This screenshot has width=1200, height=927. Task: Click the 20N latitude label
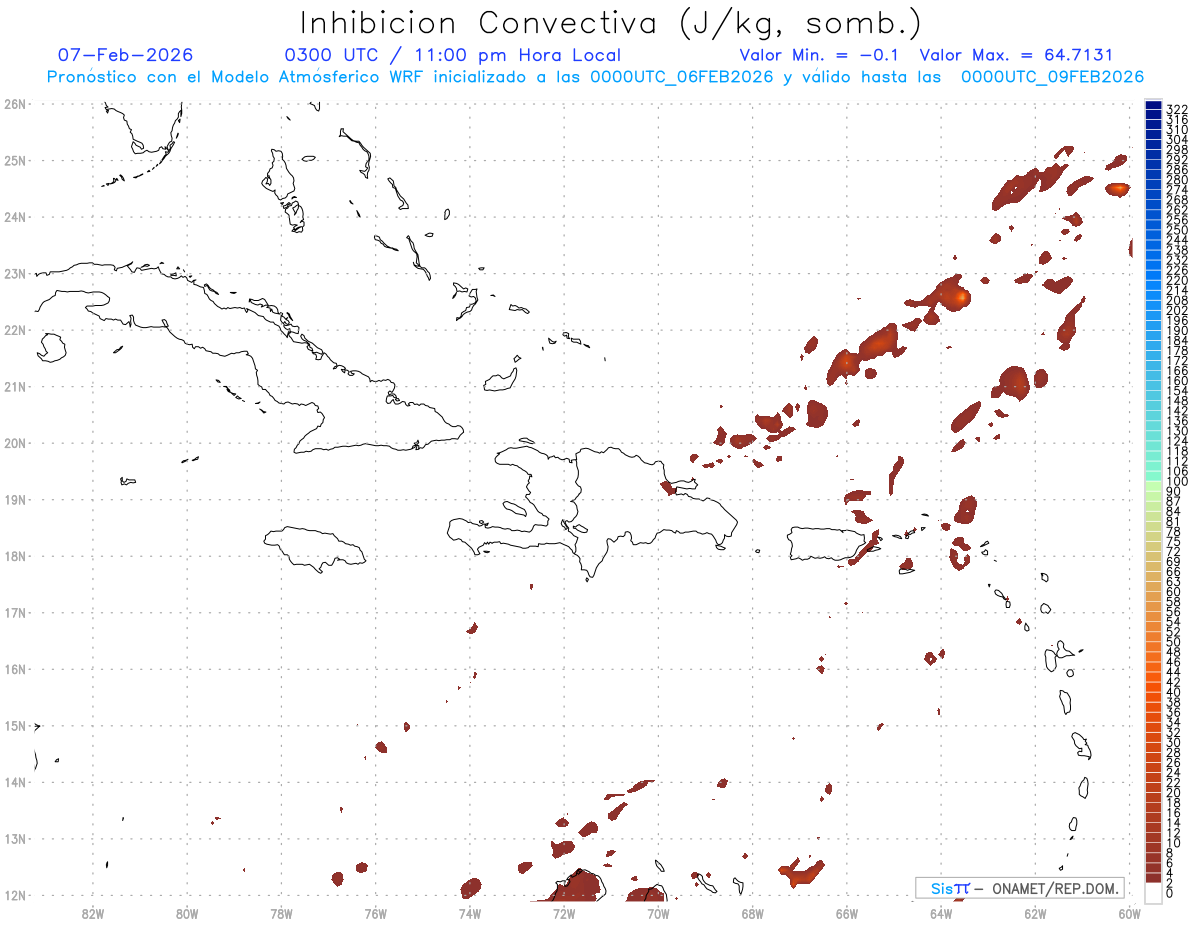(14, 443)
